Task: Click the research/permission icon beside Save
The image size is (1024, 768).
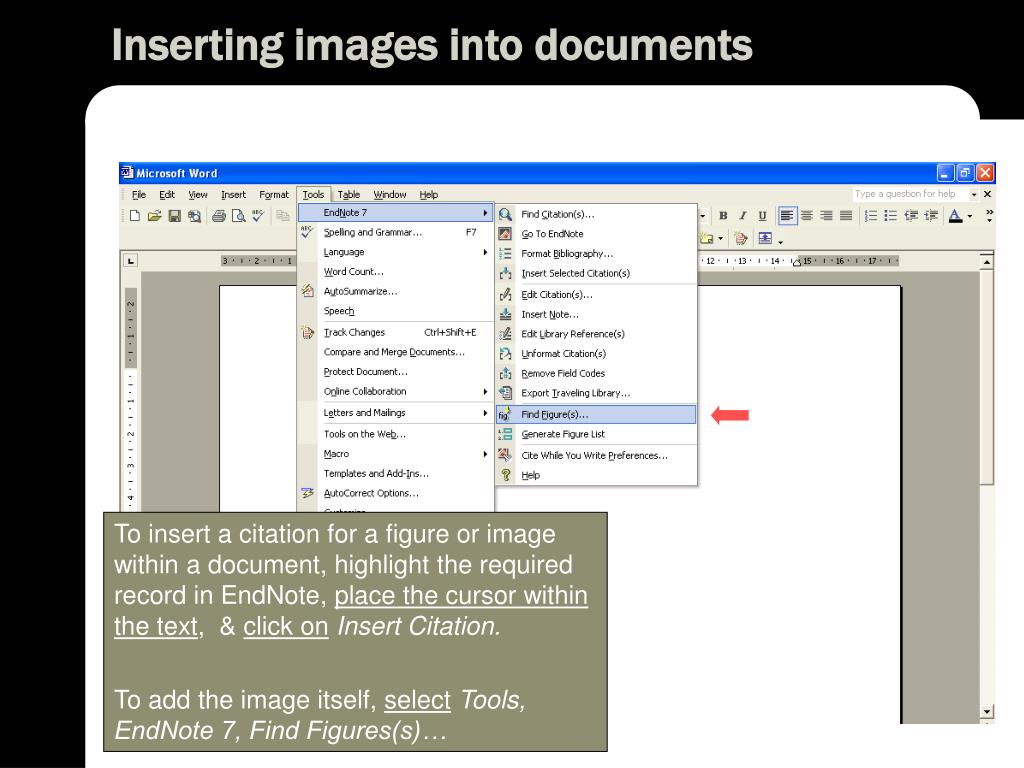Action: pyautogui.click(x=194, y=216)
